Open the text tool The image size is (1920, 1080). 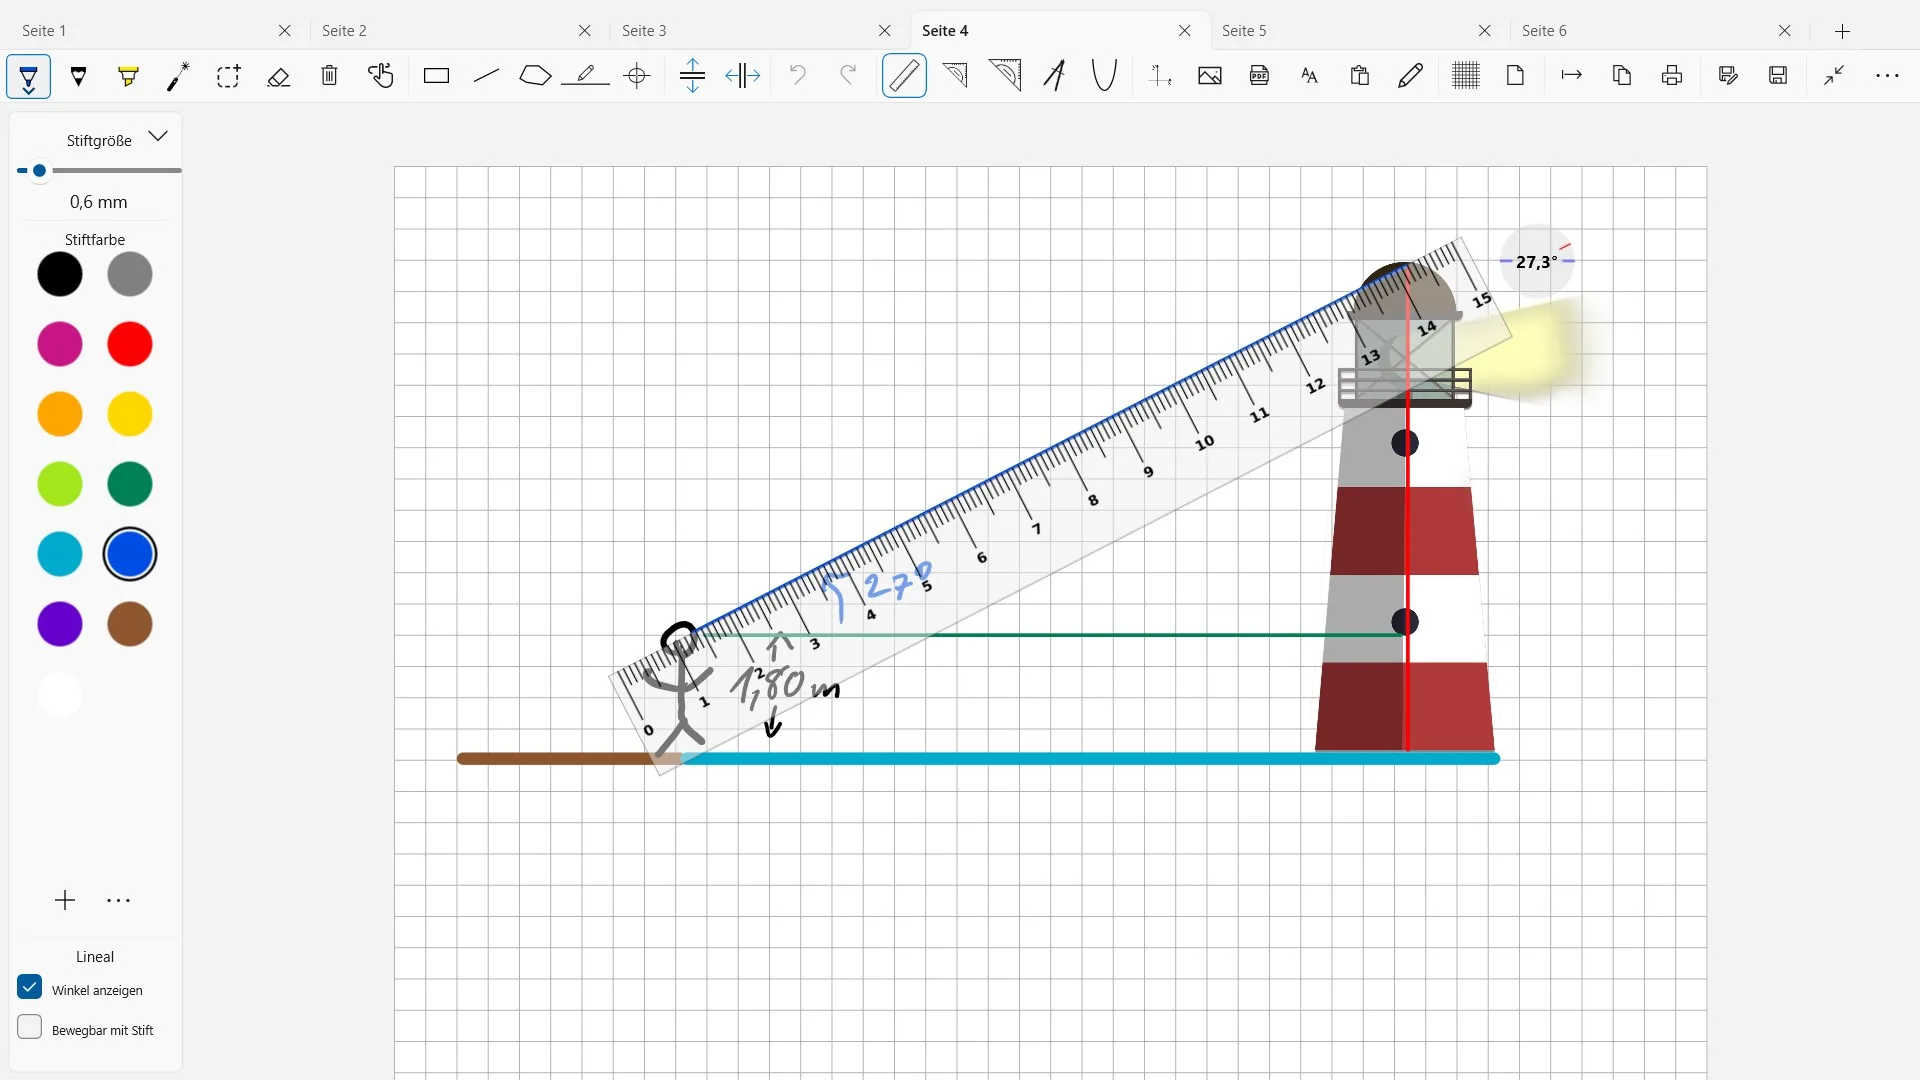click(1310, 76)
